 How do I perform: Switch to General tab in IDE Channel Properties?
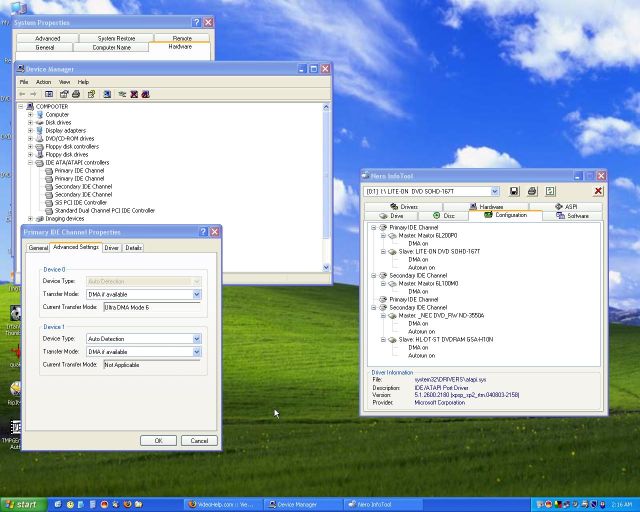[38, 248]
